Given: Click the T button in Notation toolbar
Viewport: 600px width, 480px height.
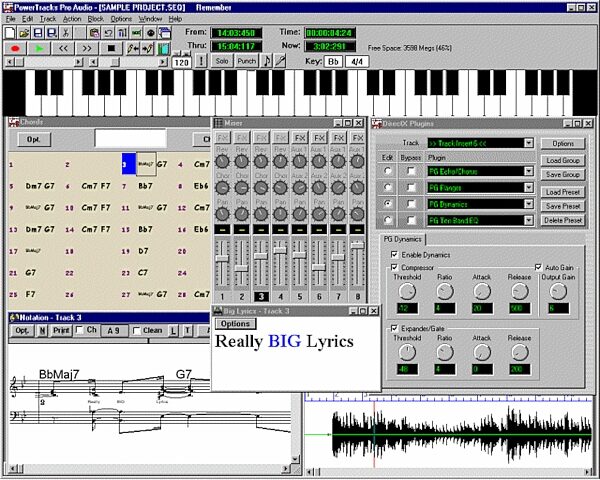Looking at the screenshot, I should (188, 330).
